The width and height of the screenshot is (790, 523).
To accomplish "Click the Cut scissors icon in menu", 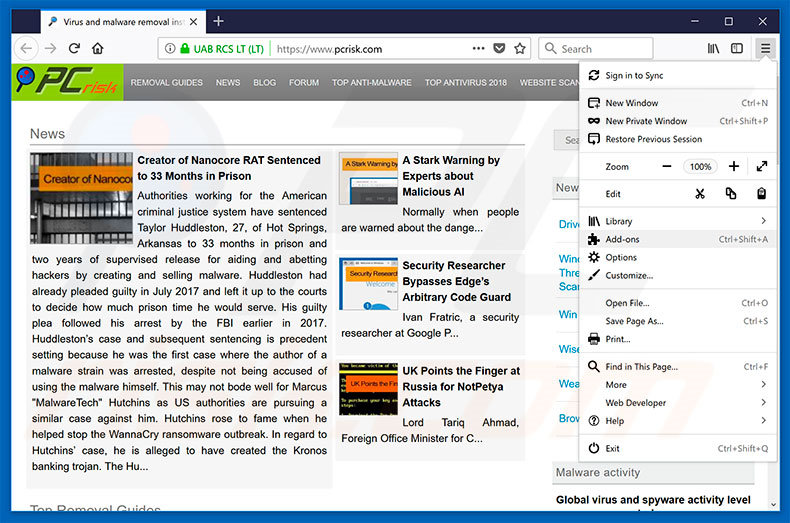I will tap(700, 194).
